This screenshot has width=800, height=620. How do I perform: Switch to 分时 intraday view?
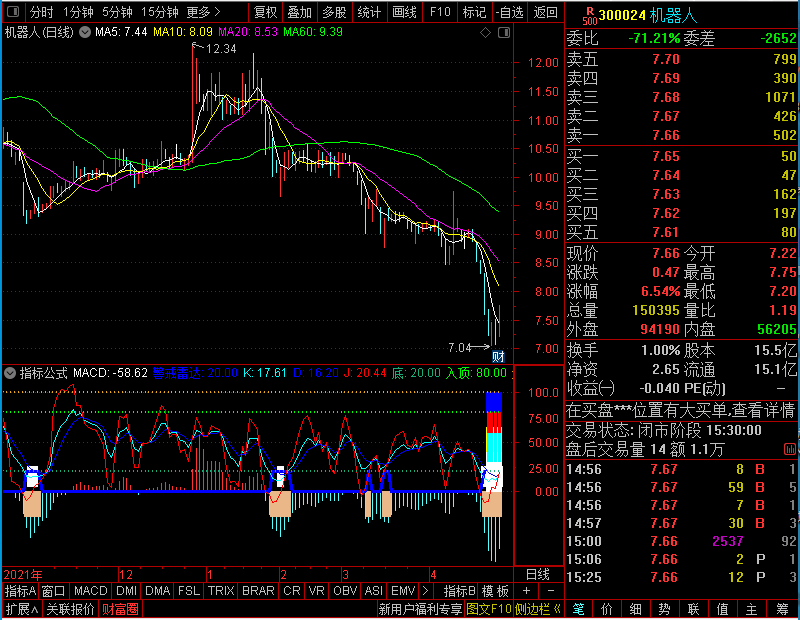coord(41,12)
